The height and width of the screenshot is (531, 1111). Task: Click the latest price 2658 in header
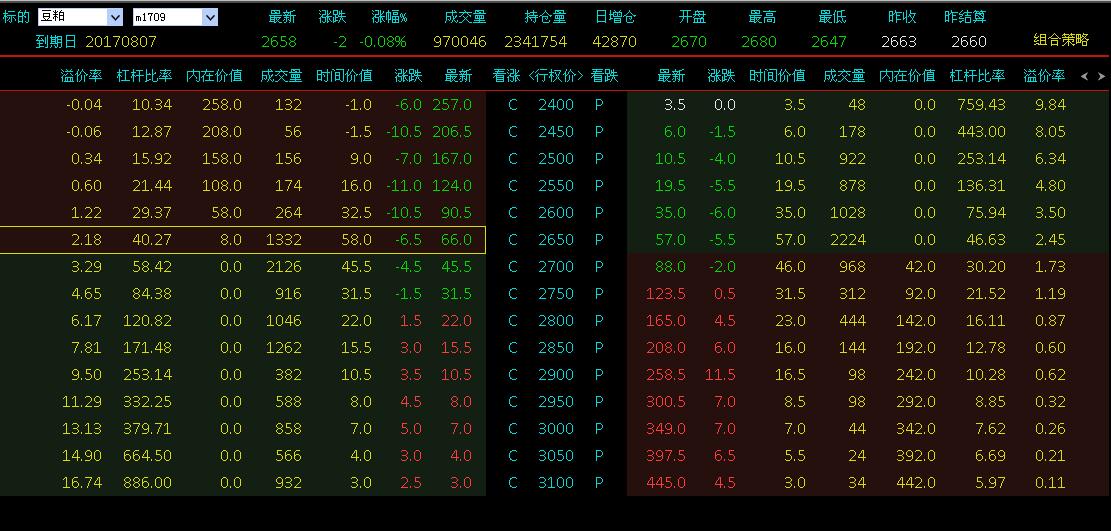[x=279, y=42]
